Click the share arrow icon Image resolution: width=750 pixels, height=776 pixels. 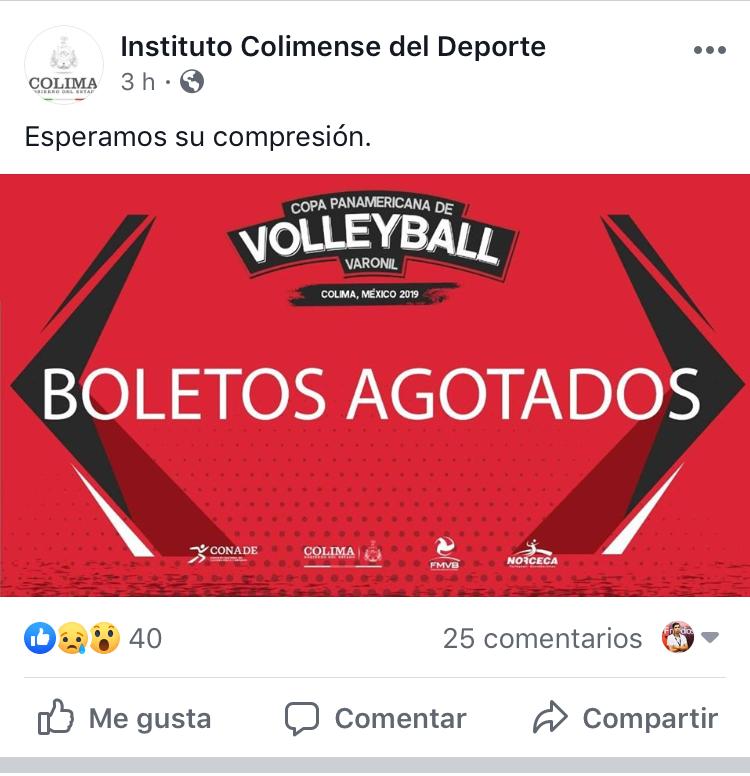coord(550,717)
